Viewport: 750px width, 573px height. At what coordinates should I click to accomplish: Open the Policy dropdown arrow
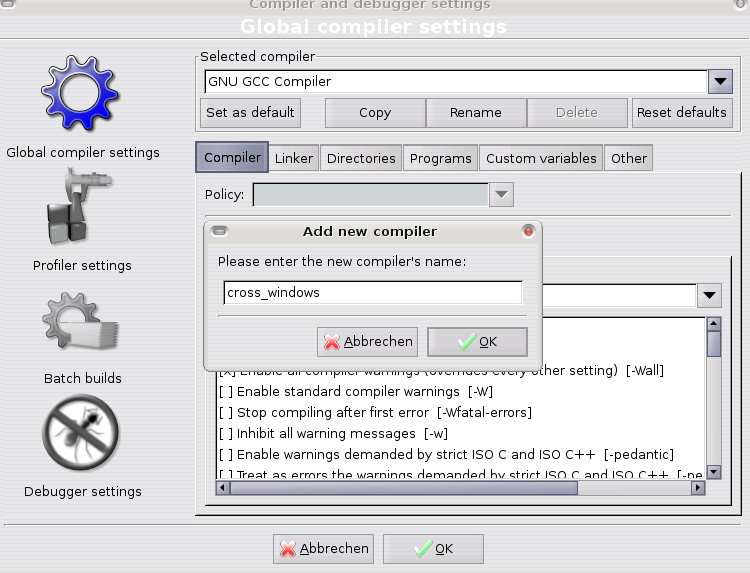click(501, 195)
